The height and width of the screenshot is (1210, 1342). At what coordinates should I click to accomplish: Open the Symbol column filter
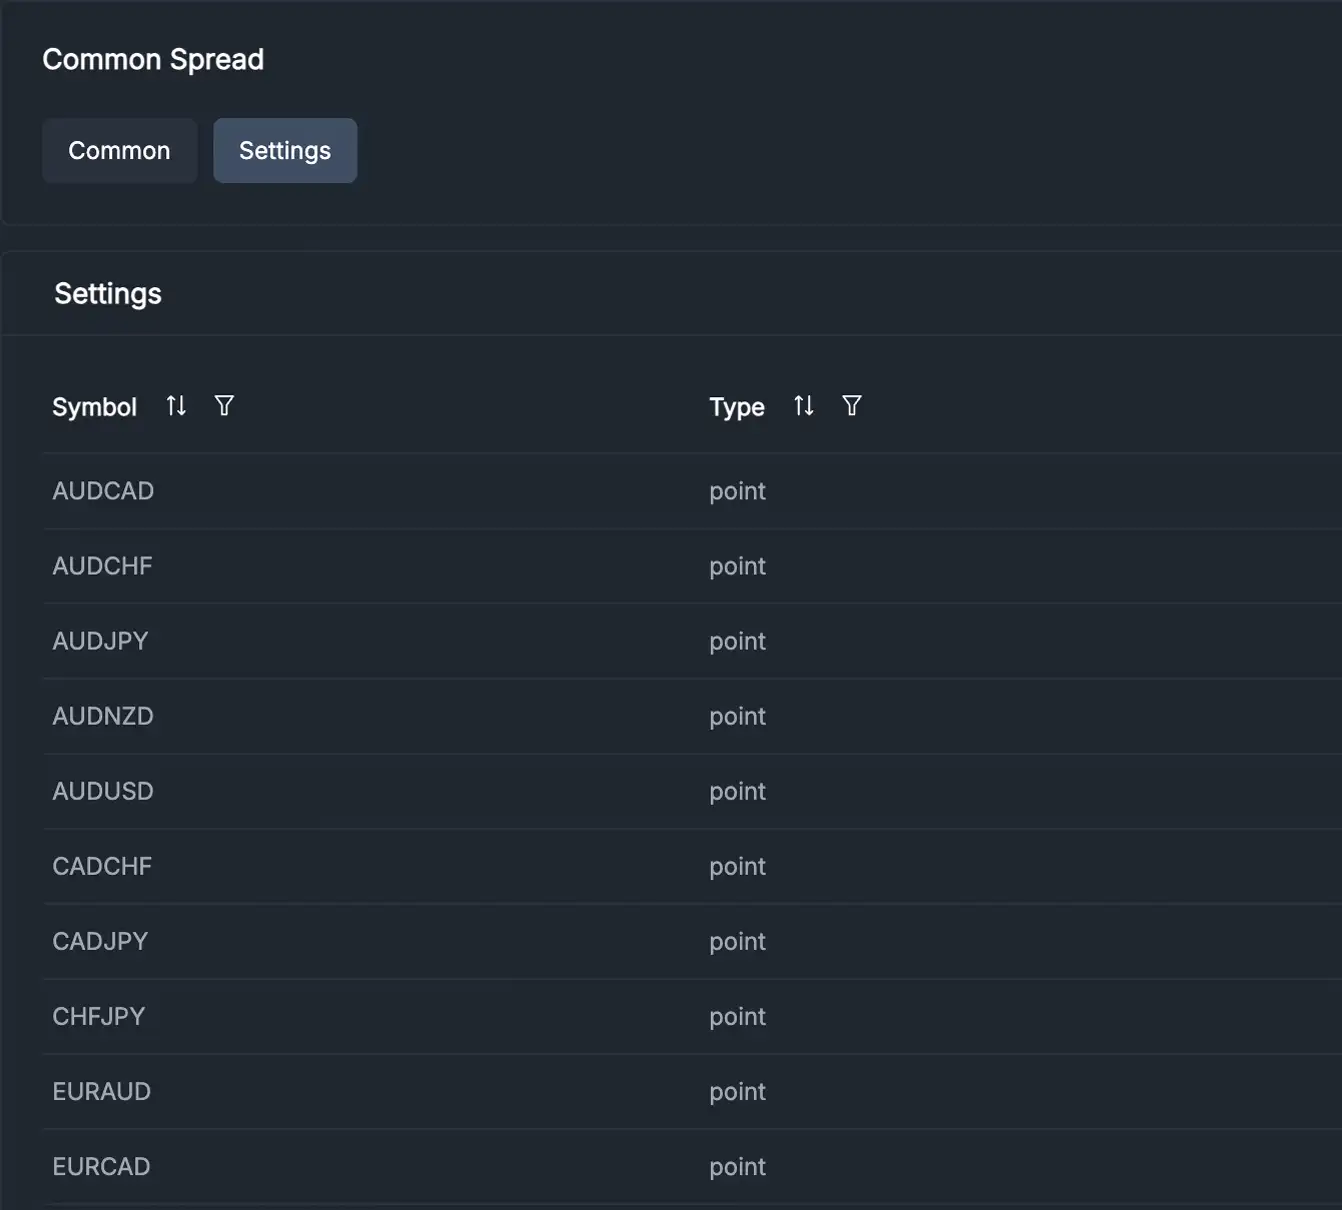click(x=224, y=406)
